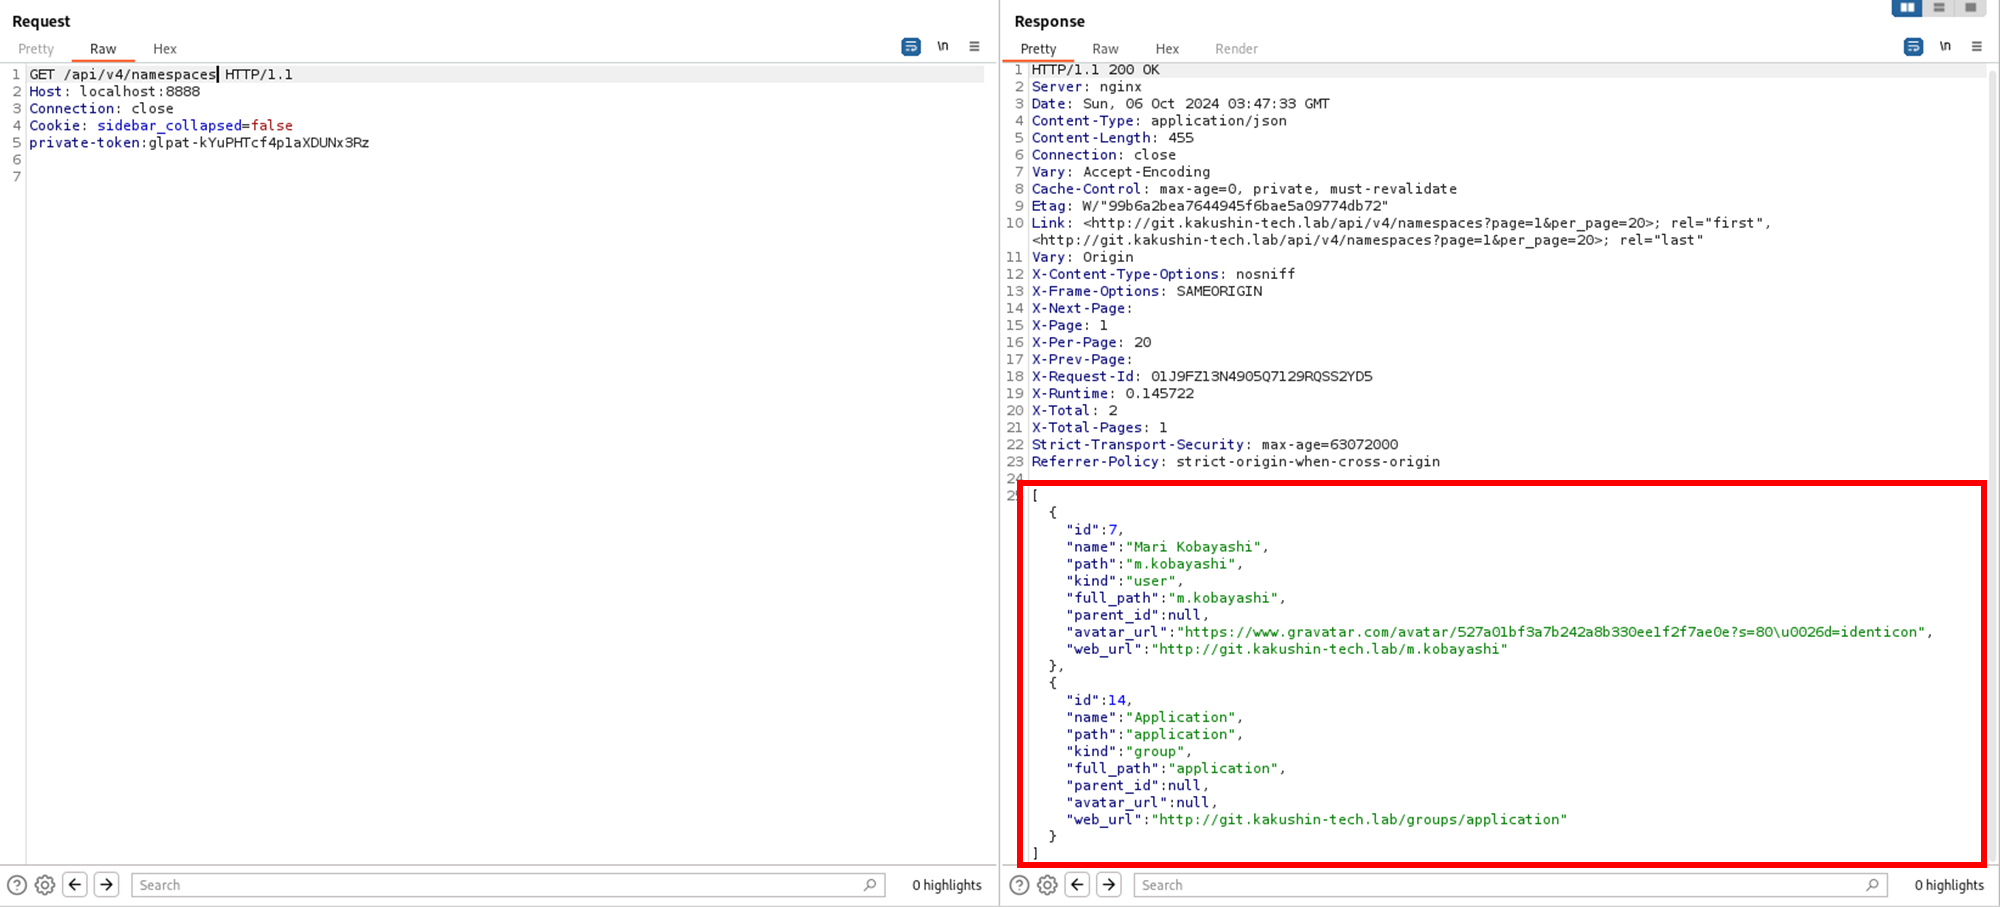Go to previous match in Request search

click(x=75, y=885)
